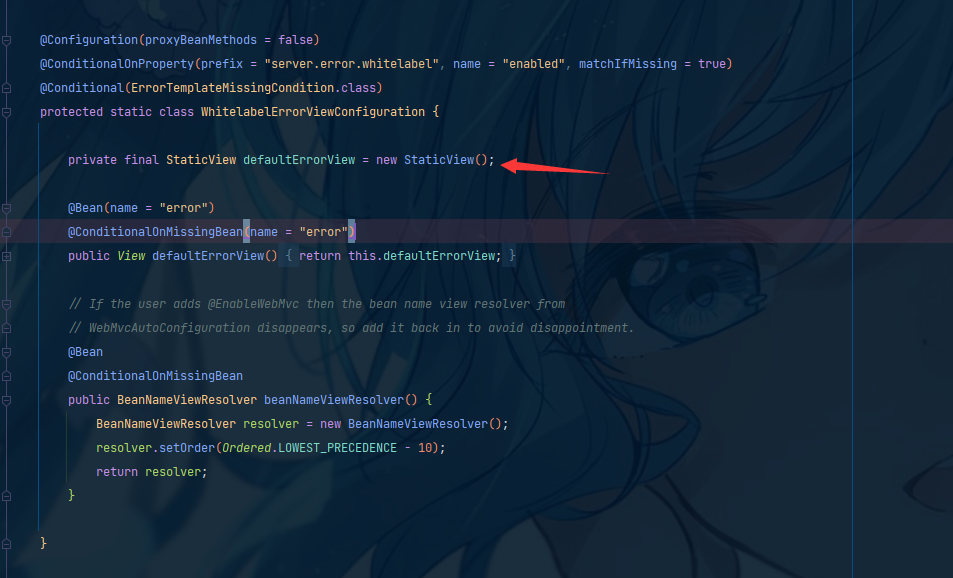Toggle fold icon at the first comment line

click(x=6, y=304)
